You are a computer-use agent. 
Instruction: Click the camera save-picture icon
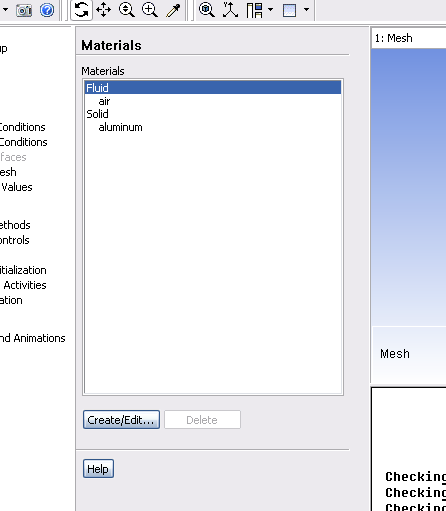pos(24,10)
